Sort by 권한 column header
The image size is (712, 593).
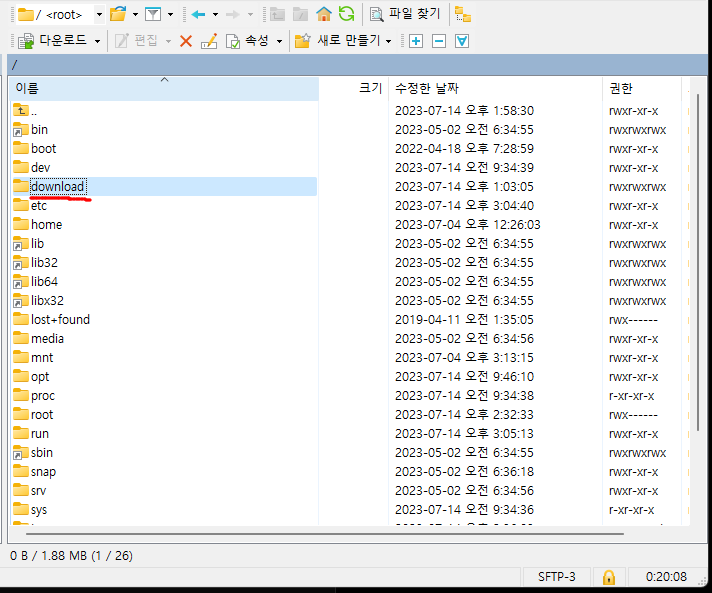coord(642,88)
